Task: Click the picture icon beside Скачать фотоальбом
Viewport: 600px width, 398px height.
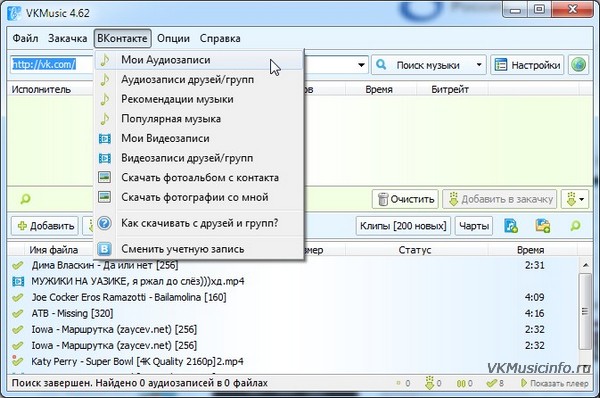Action: tap(104, 178)
